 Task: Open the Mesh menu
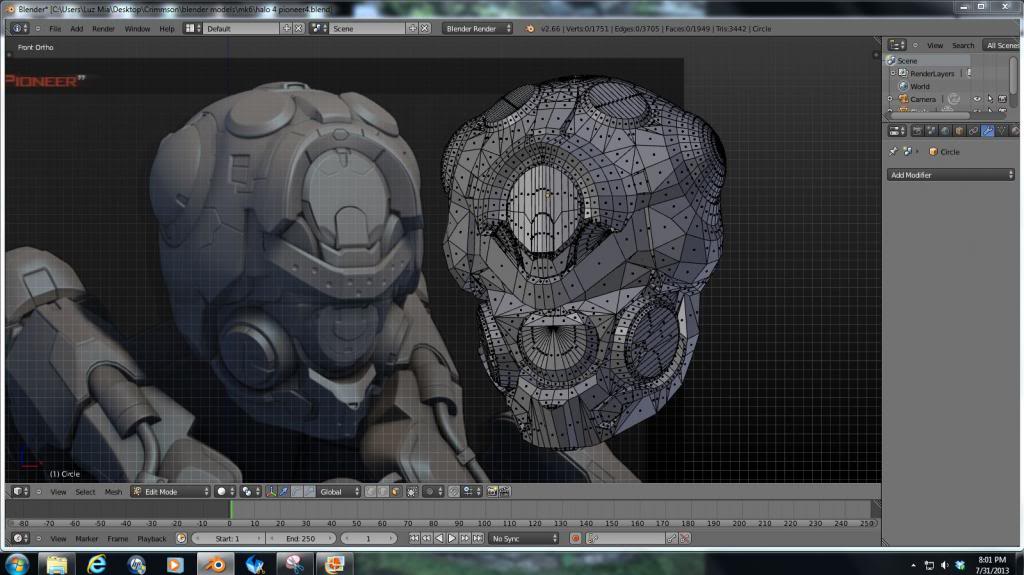[113, 492]
